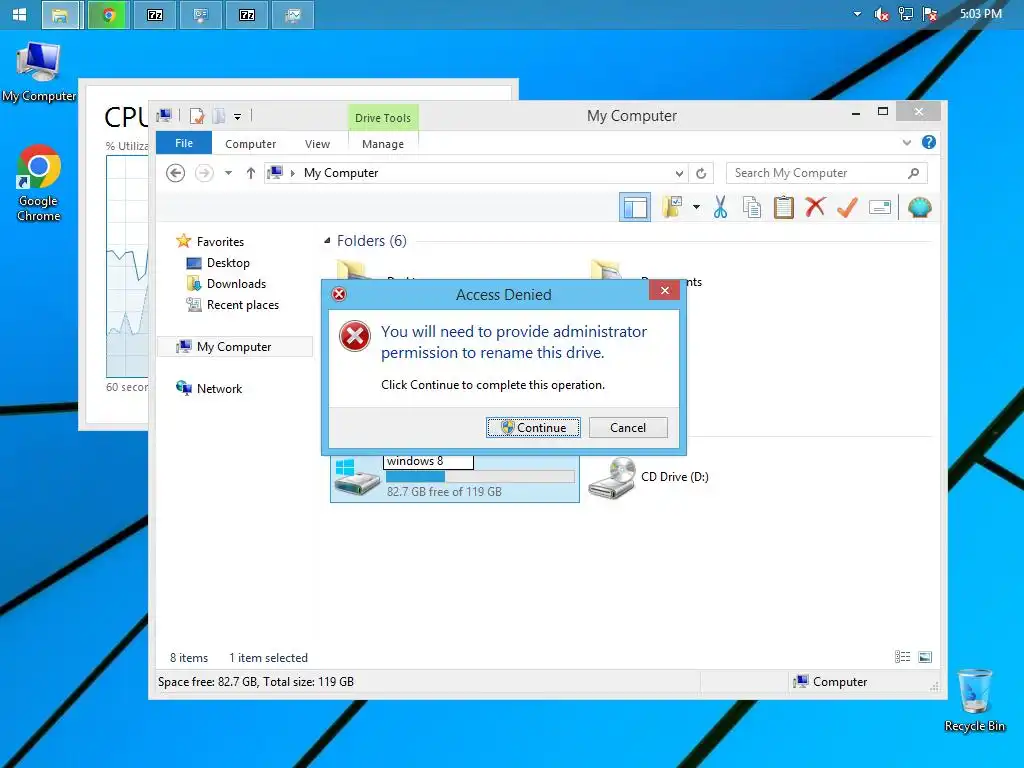The width and height of the screenshot is (1024, 768).
Task: Click the envelope-card toolbar icon
Action: click(x=880, y=208)
